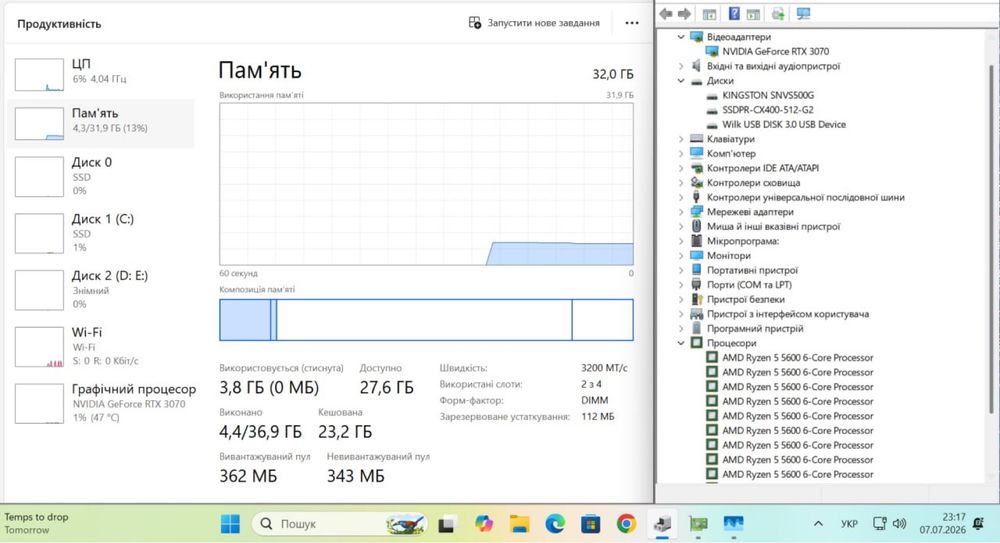The width and height of the screenshot is (1000, 543).
Task: Click the Device Manager vertical scrollbar
Action: point(990,239)
